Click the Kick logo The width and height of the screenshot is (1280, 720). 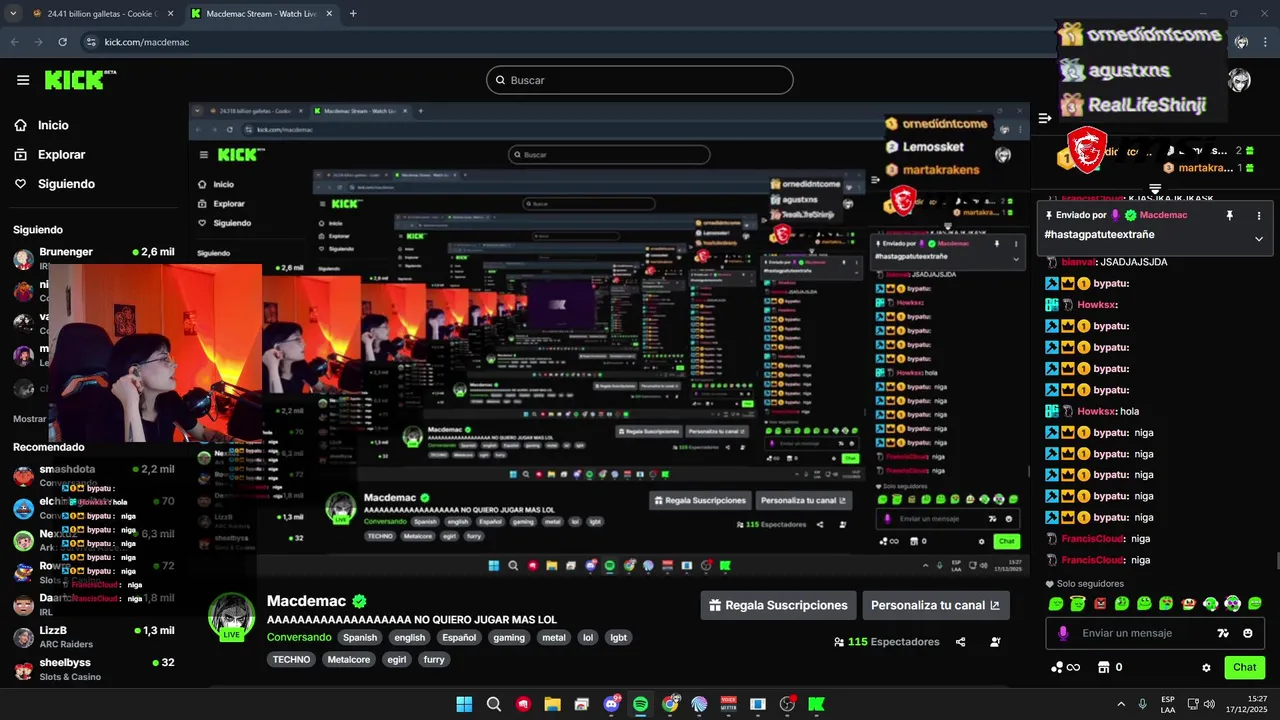point(79,80)
